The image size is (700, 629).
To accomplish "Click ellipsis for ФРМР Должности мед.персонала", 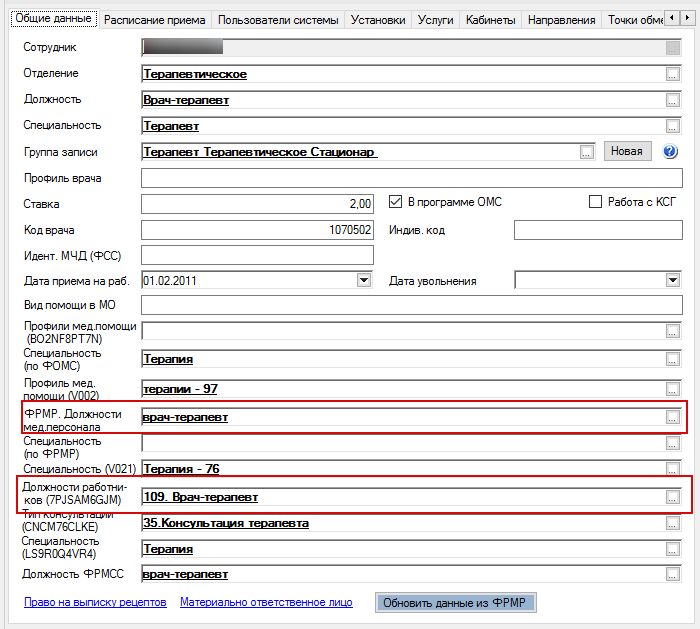I will click(672, 417).
